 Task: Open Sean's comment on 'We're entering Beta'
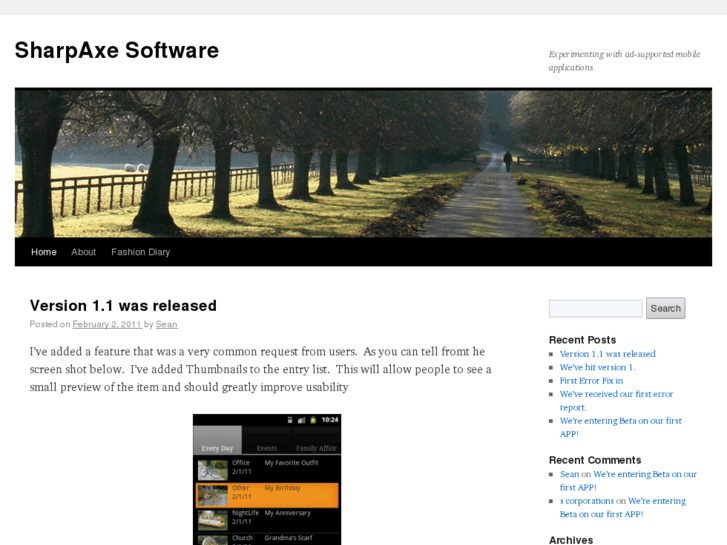tap(628, 481)
